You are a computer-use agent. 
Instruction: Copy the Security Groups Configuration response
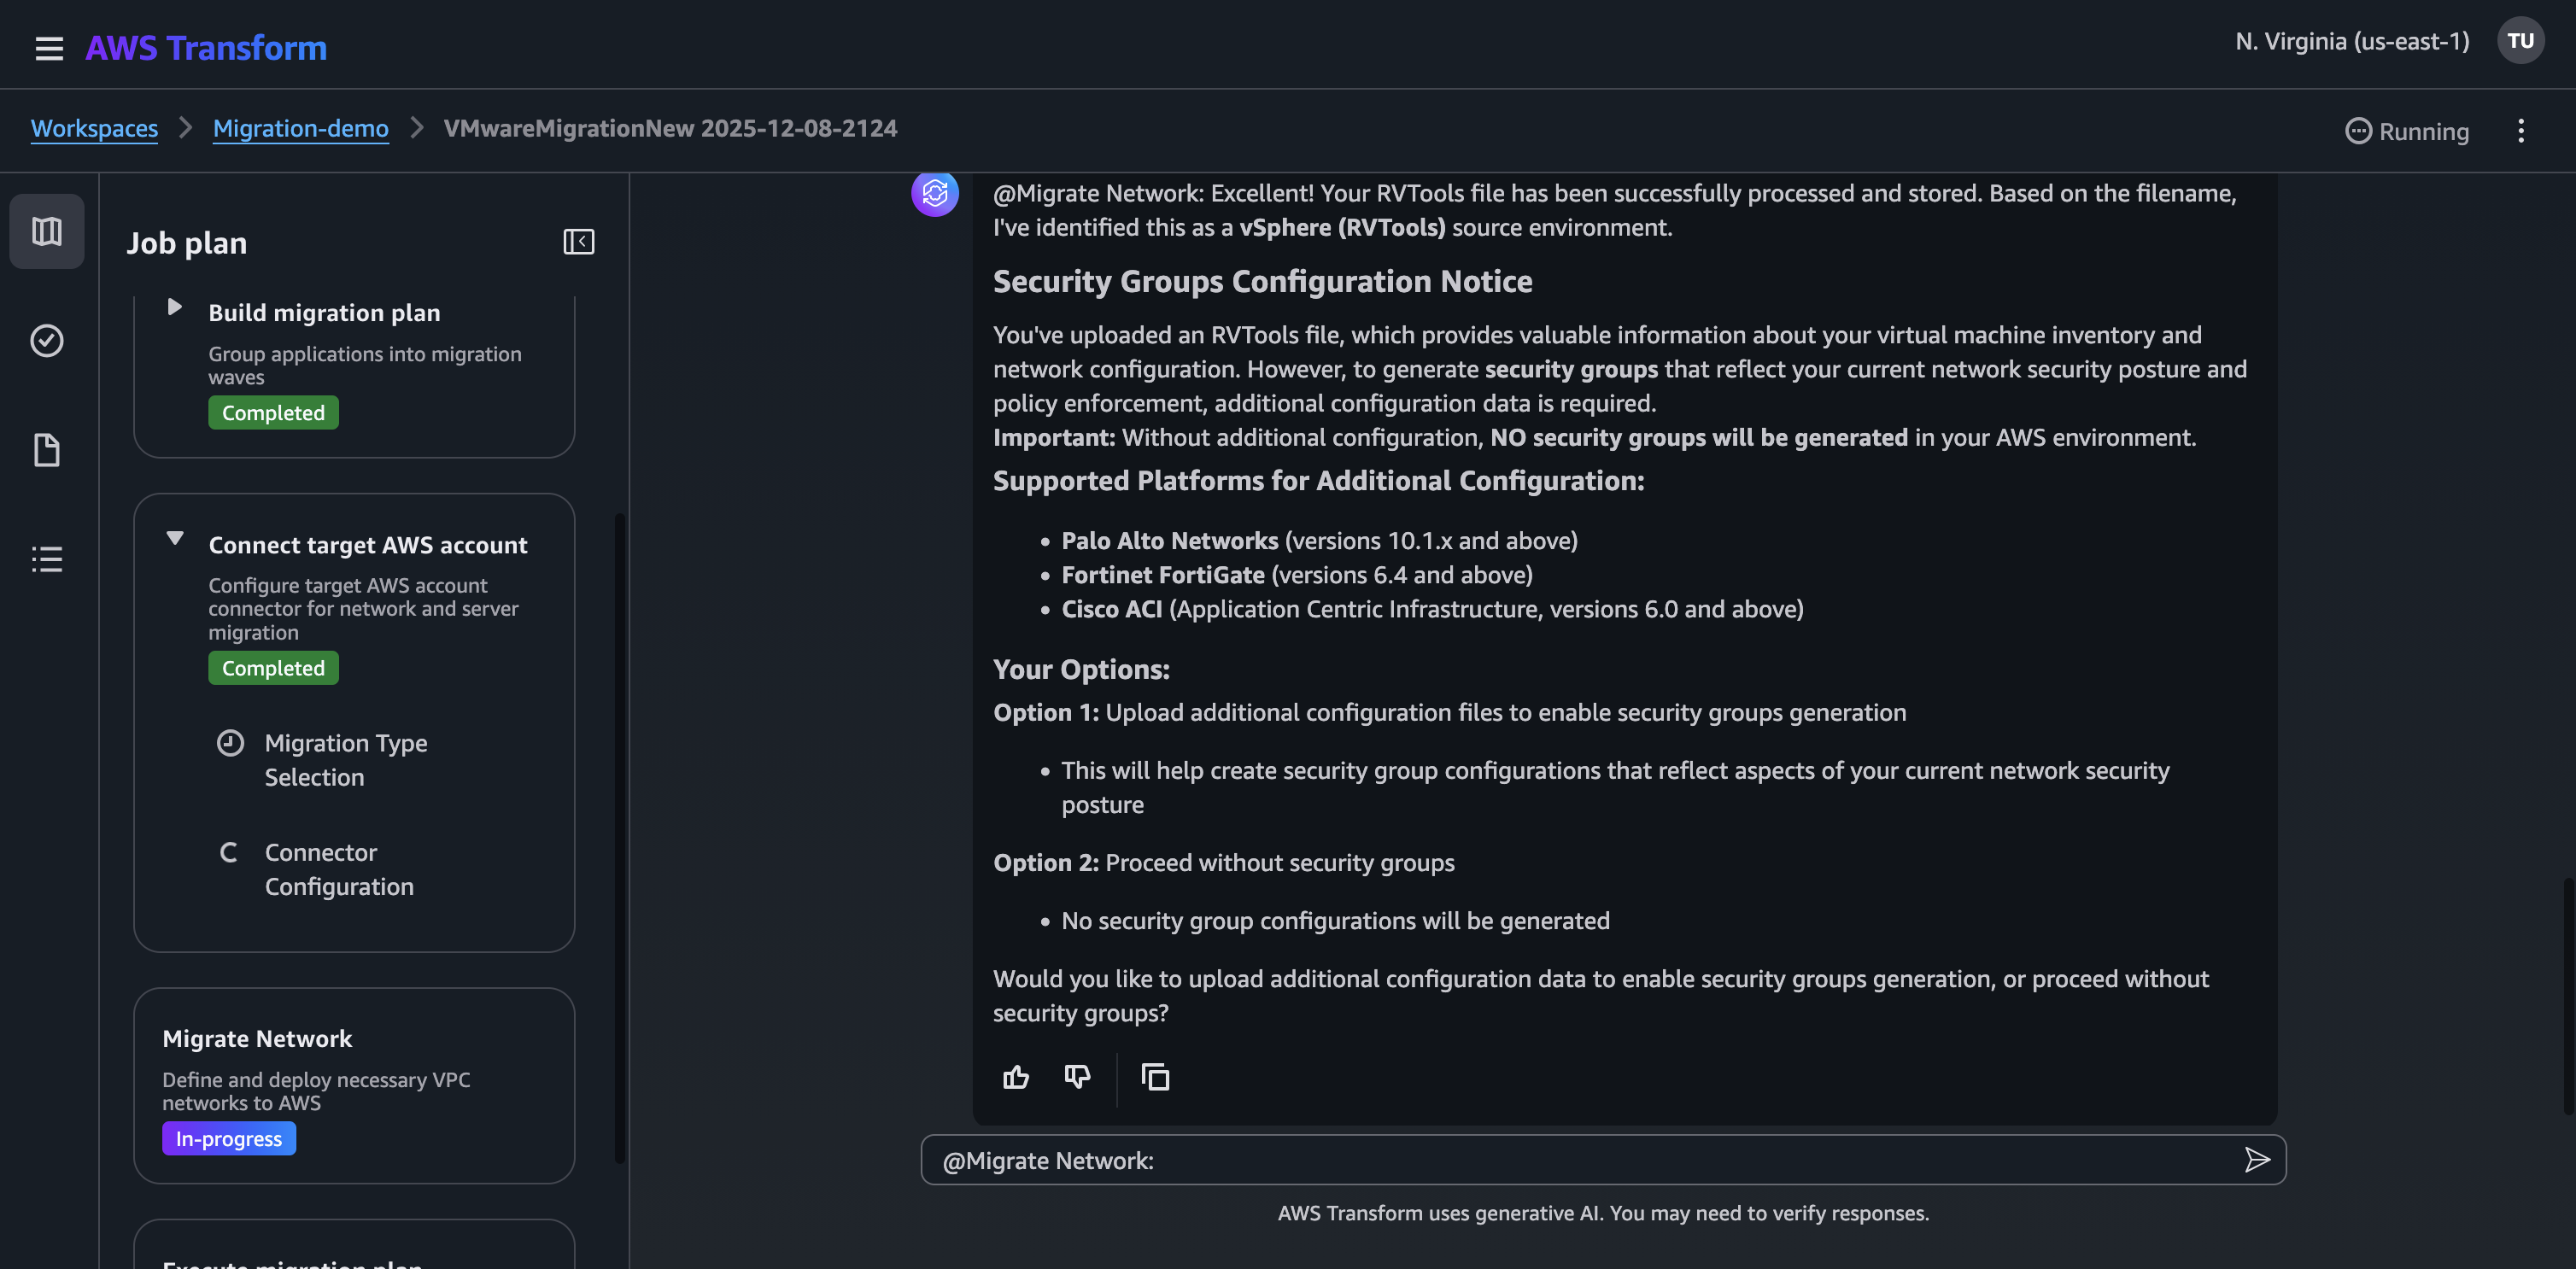1155,1078
